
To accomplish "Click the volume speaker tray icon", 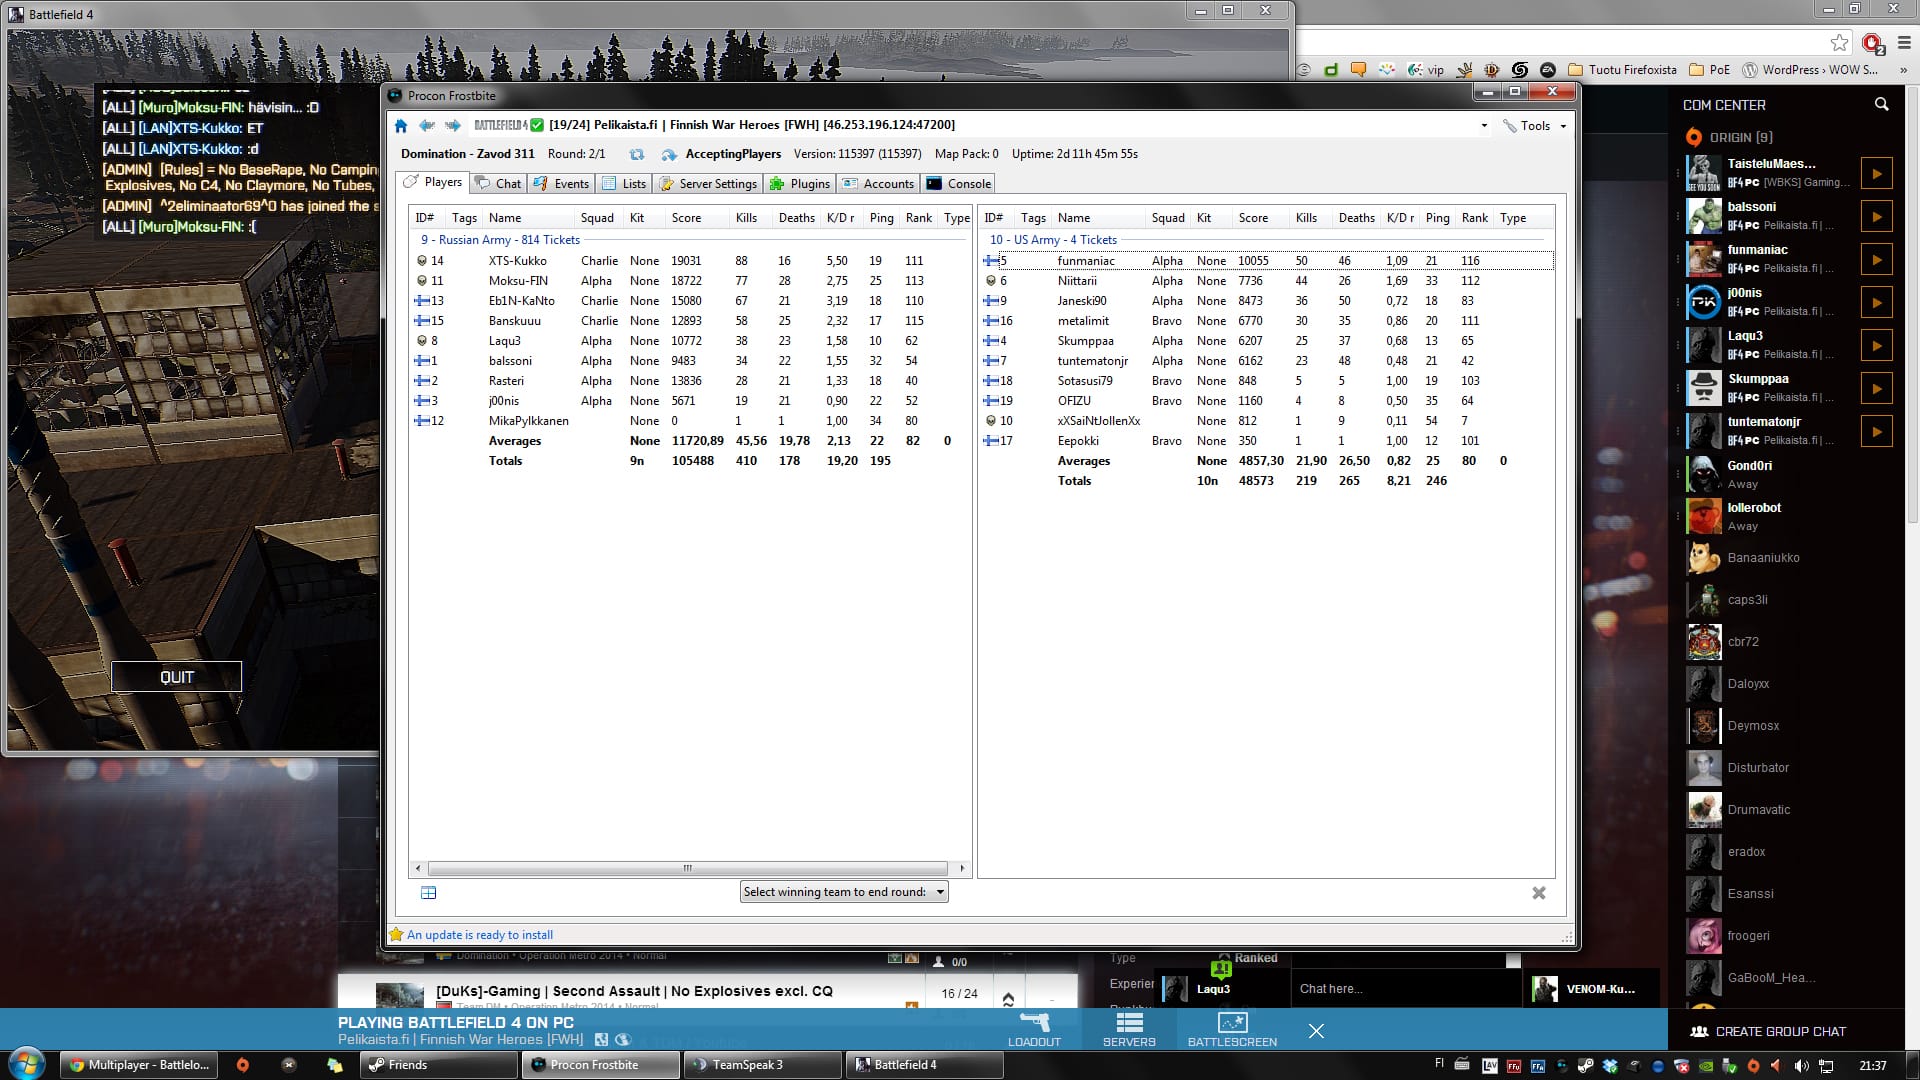I will [x=1801, y=1066].
